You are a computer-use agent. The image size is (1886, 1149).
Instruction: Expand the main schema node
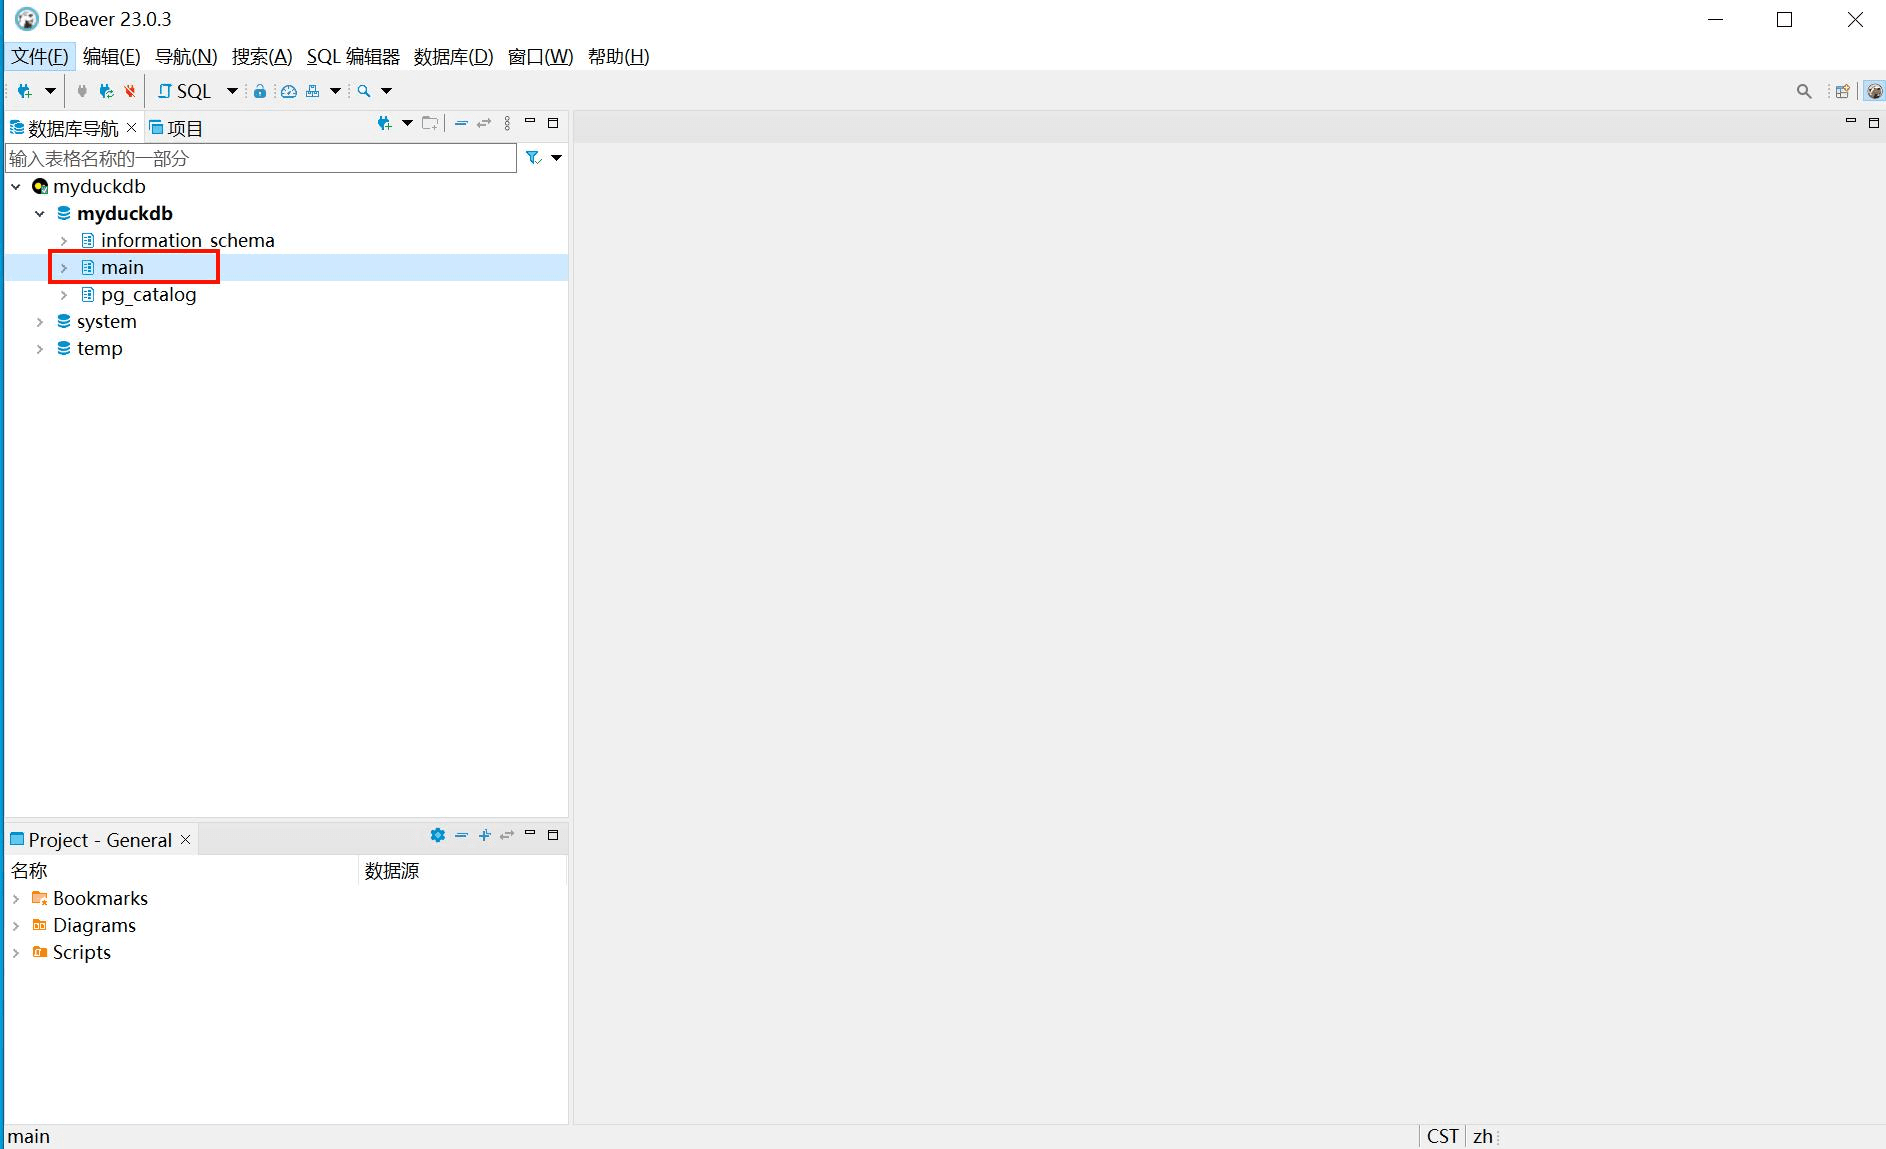click(x=64, y=268)
